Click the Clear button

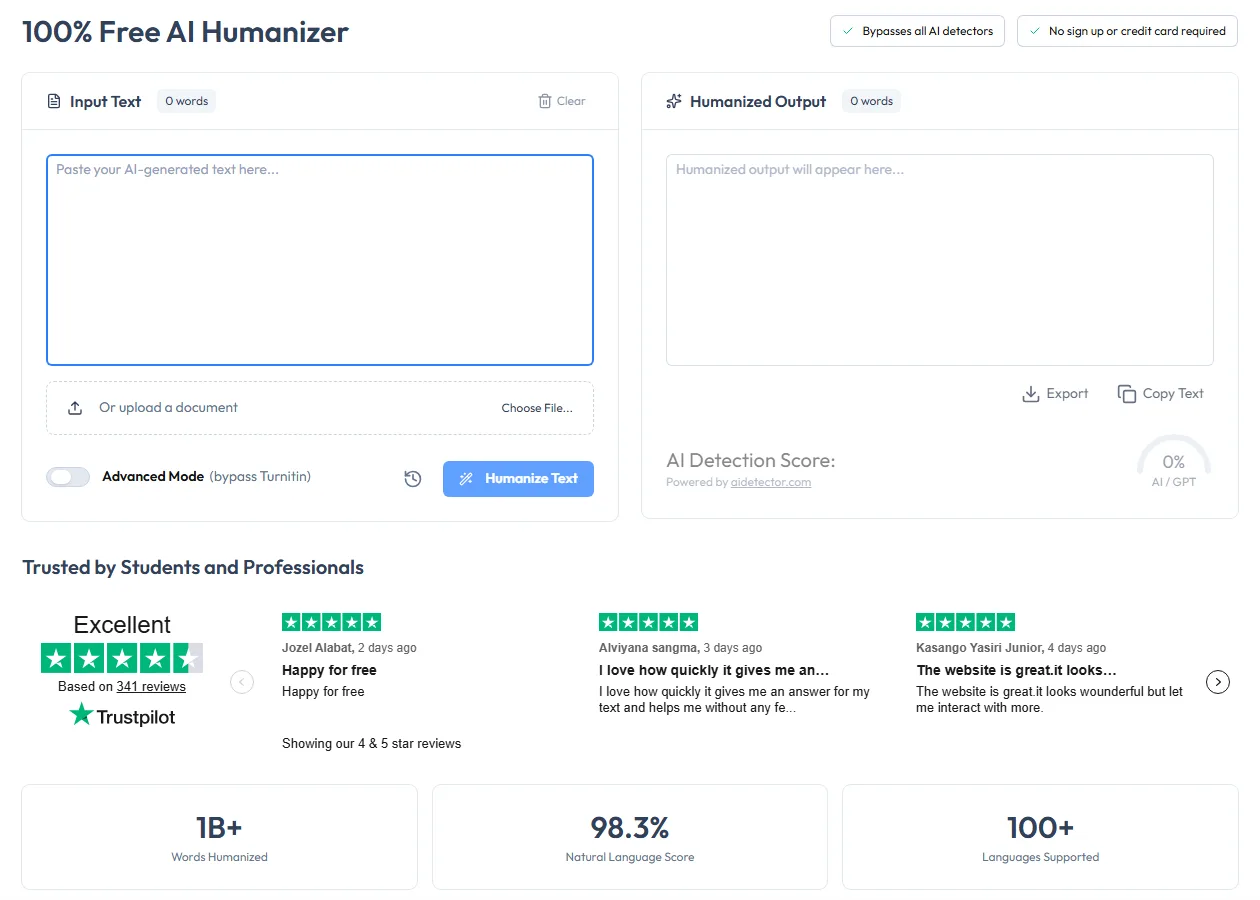(x=562, y=101)
